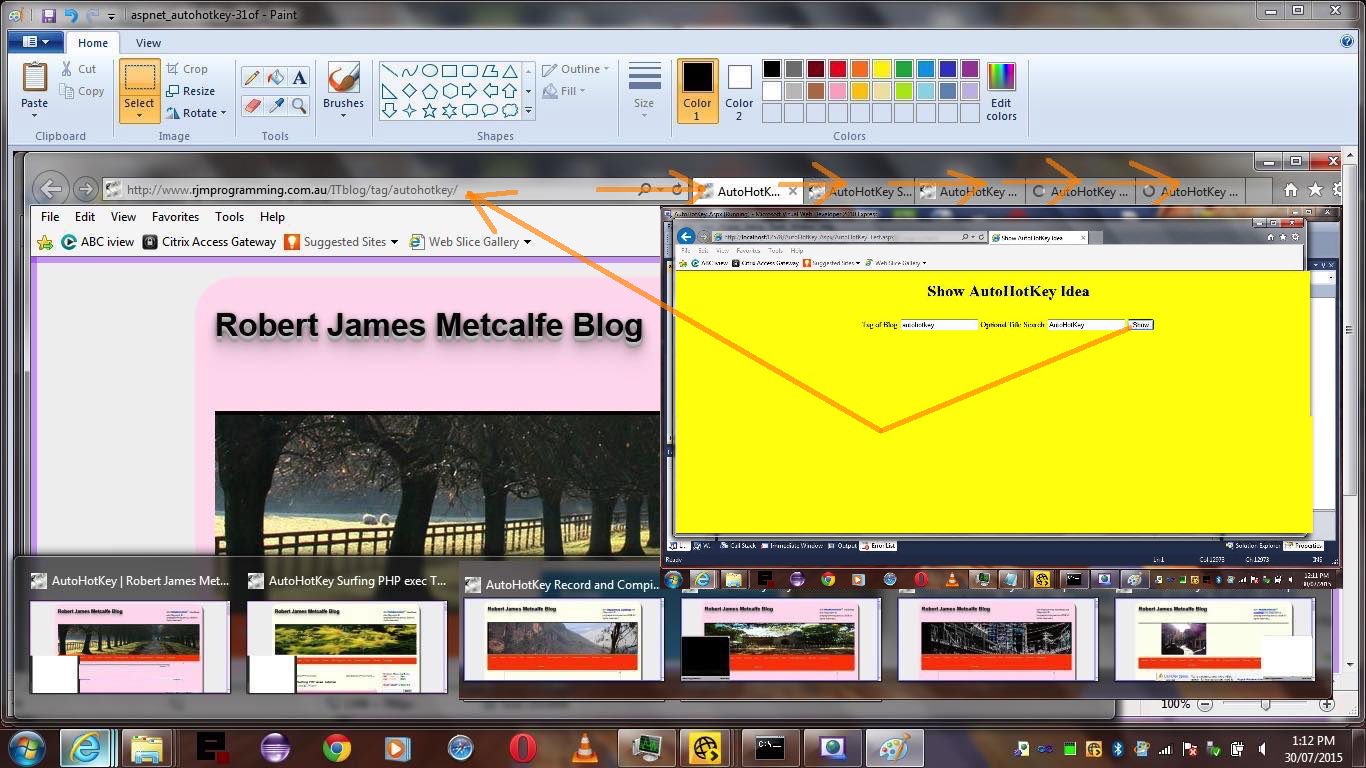Viewport: 1366px width, 768px height.
Task: Open VLC media player from the taskbar
Action: point(585,747)
